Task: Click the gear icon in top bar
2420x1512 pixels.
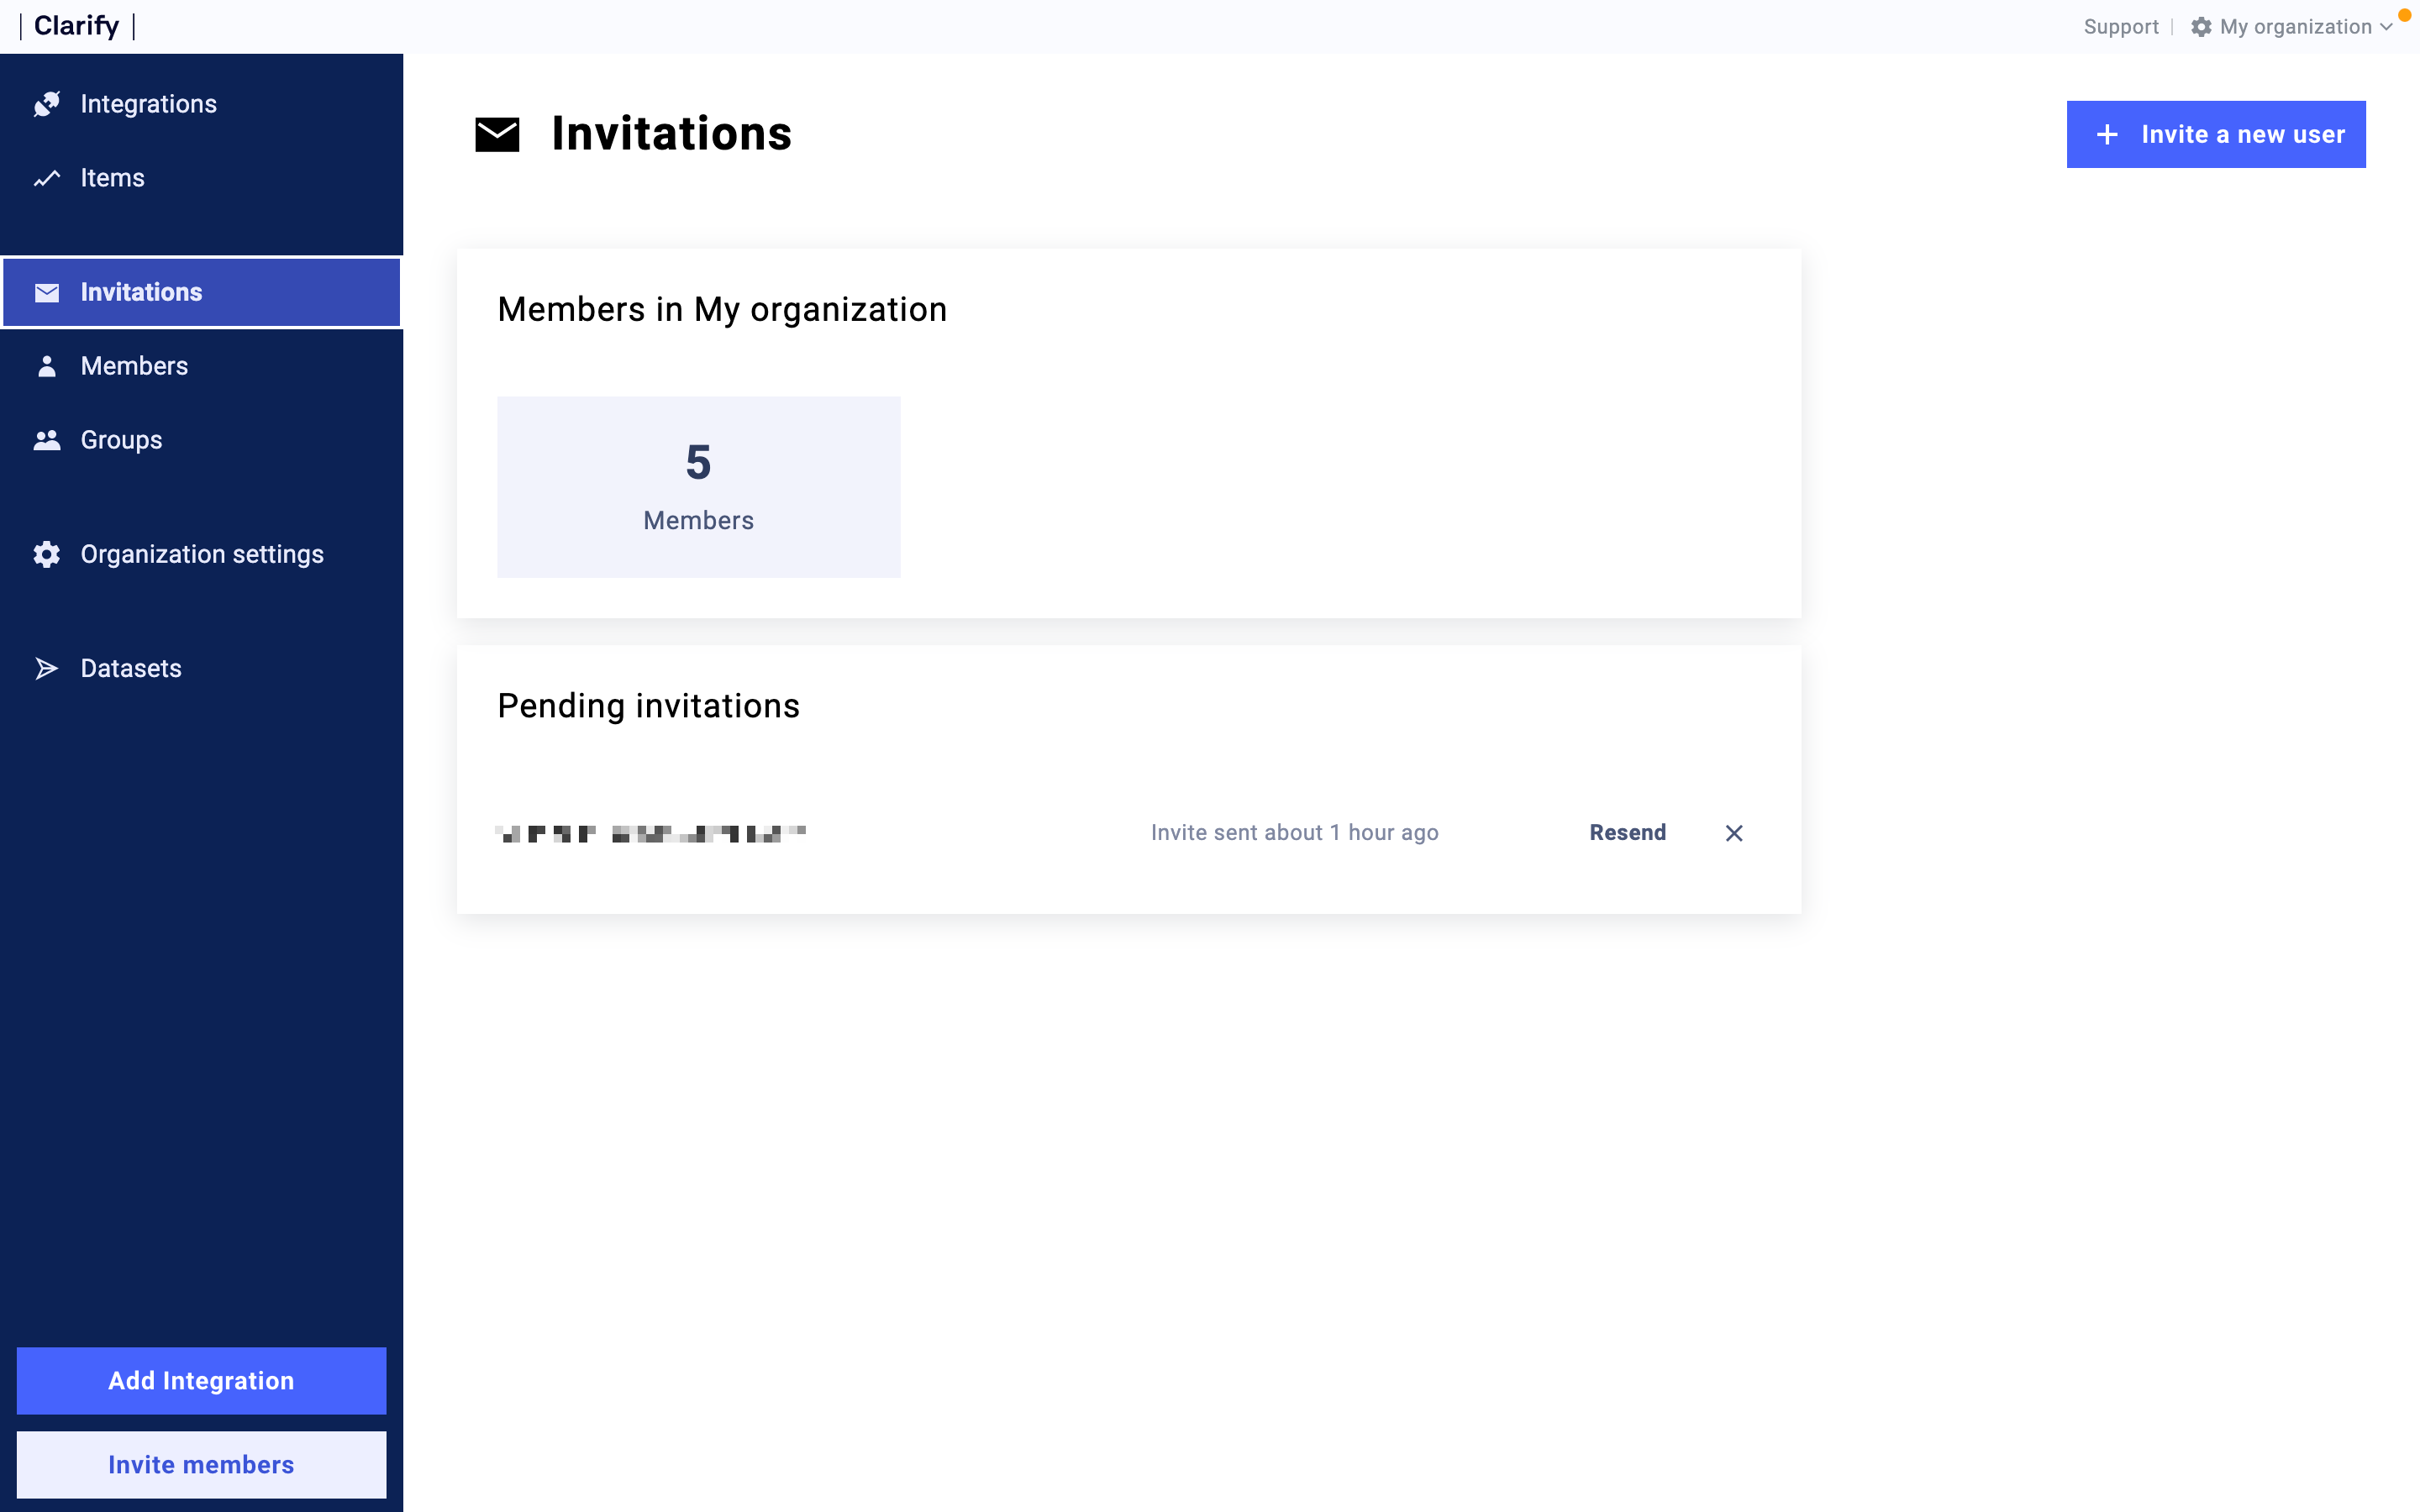Action: [2201, 27]
